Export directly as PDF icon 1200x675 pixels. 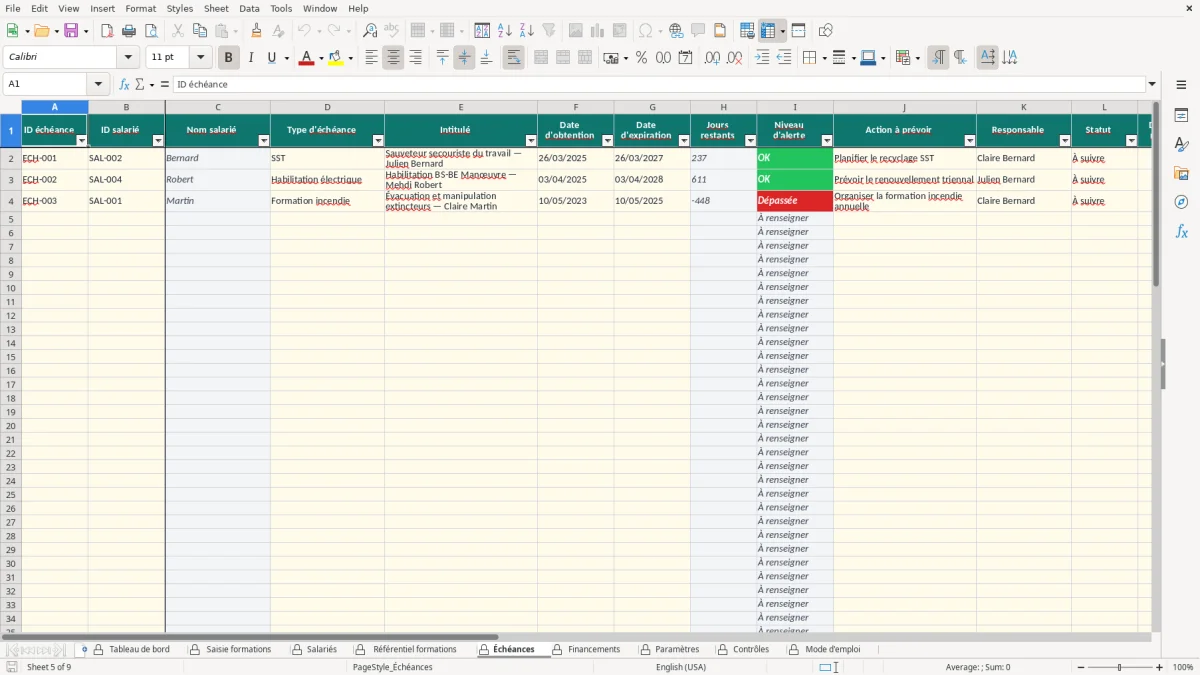107,31
